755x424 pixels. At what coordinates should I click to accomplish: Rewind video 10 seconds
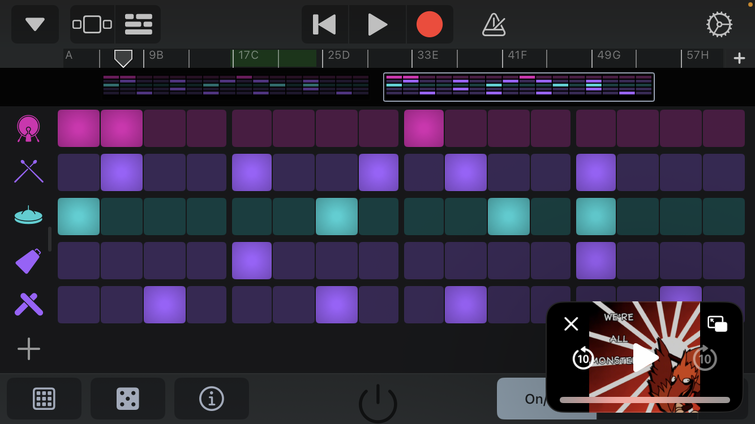pyautogui.click(x=583, y=359)
